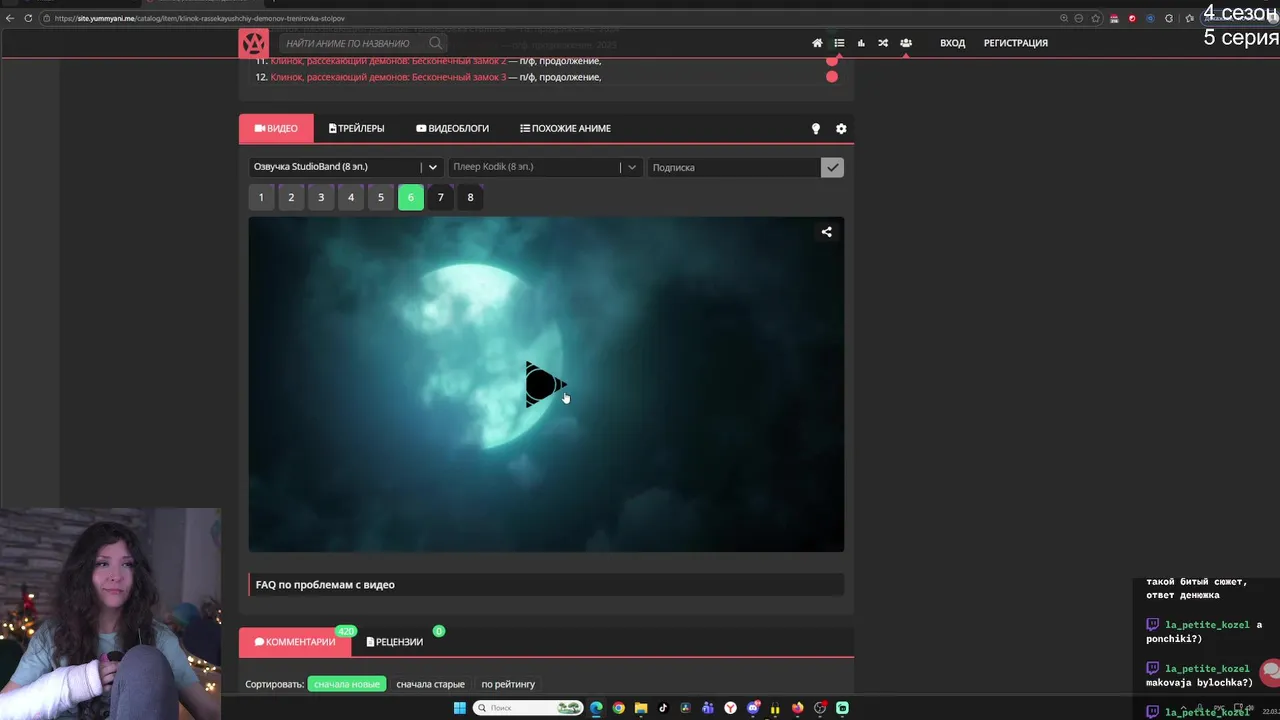Switch to the ТРЕЙЛЕРЫ tab
This screenshot has width=1280, height=720.
tap(356, 128)
